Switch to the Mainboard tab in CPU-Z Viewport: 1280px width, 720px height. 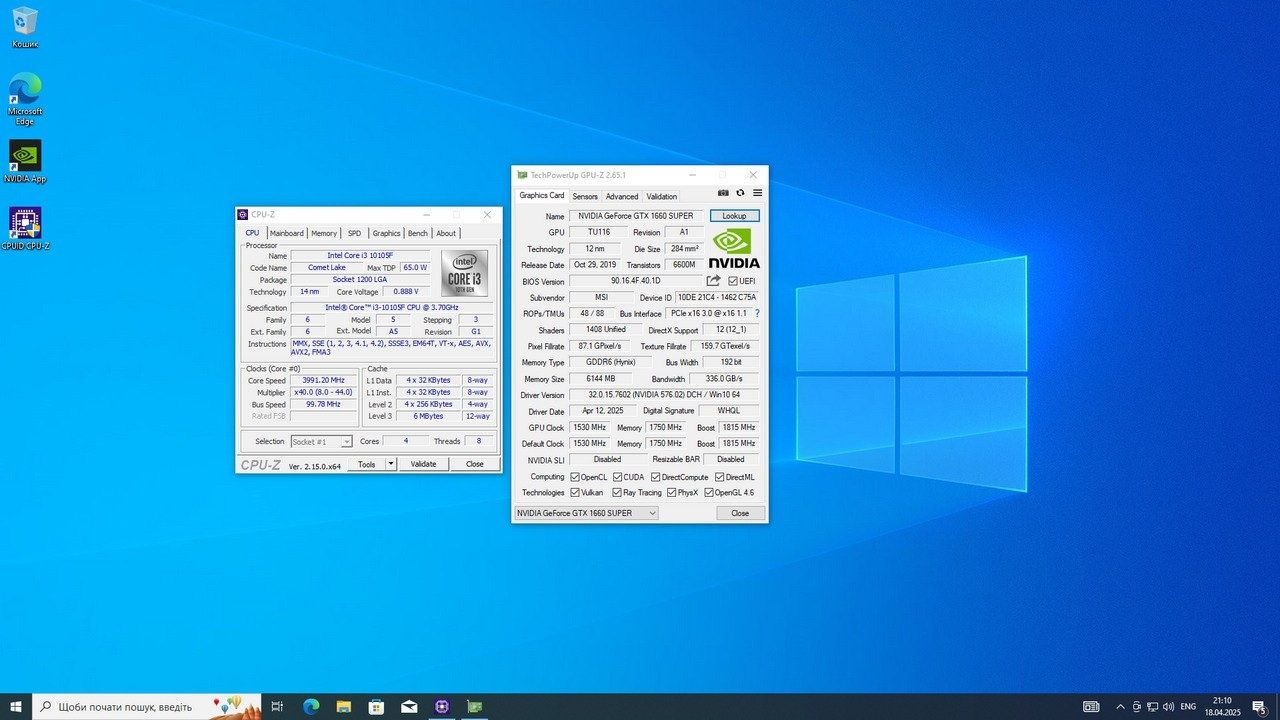287,233
